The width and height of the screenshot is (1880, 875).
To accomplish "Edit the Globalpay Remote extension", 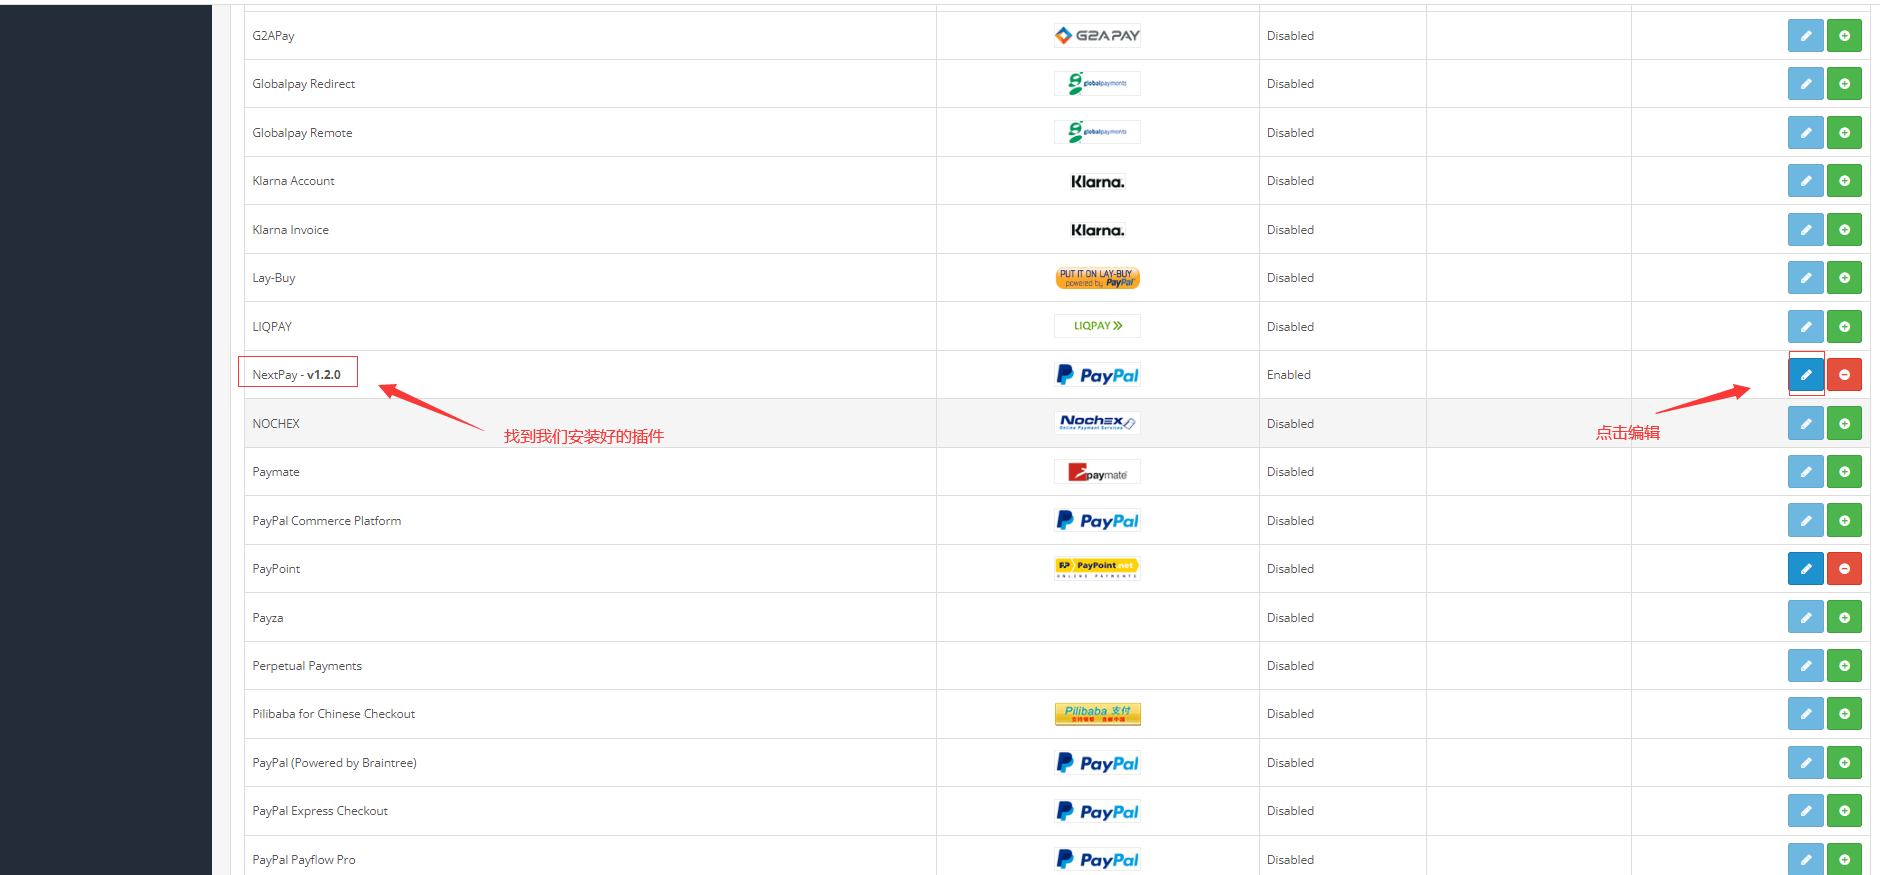I will [x=1805, y=133].
